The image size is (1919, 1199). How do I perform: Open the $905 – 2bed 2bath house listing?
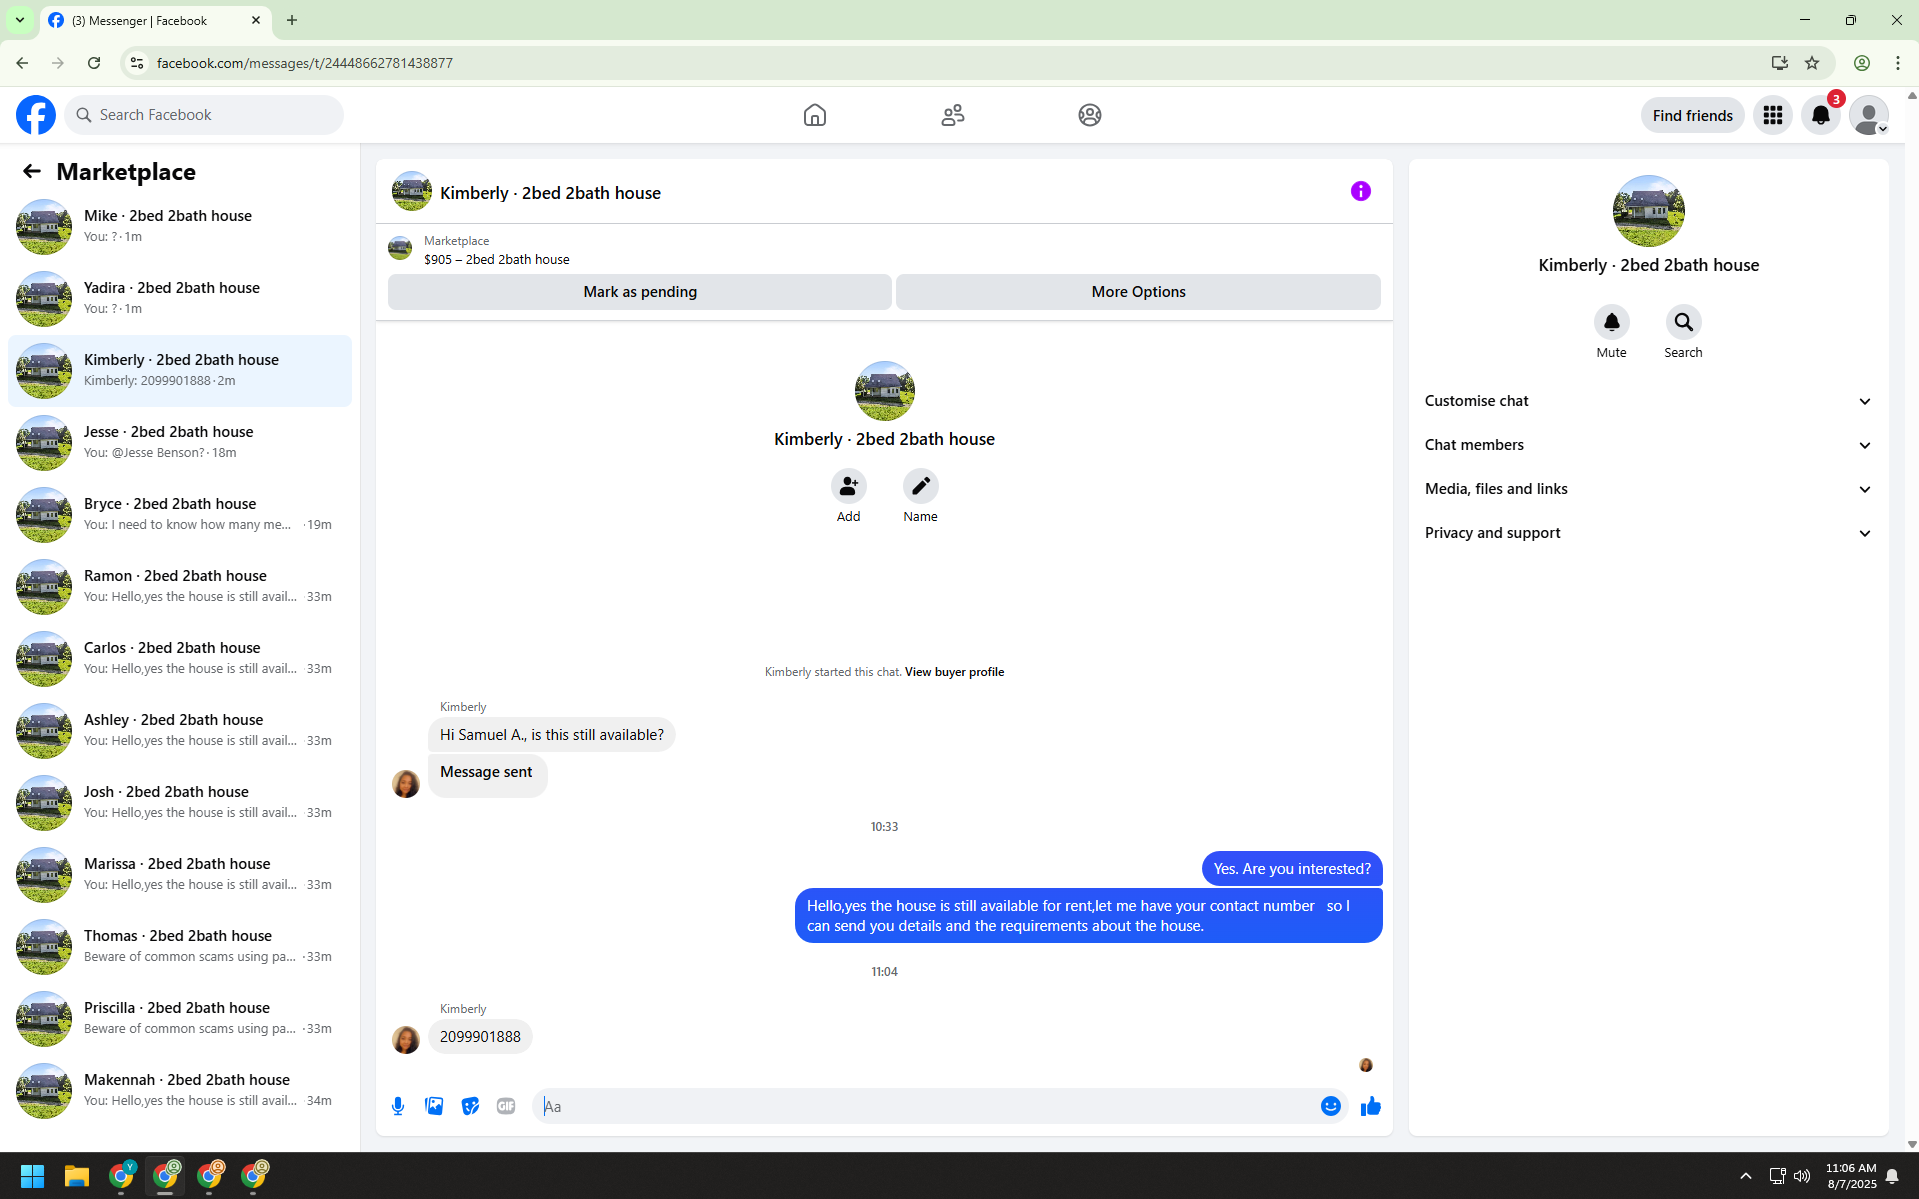point(497,259)
